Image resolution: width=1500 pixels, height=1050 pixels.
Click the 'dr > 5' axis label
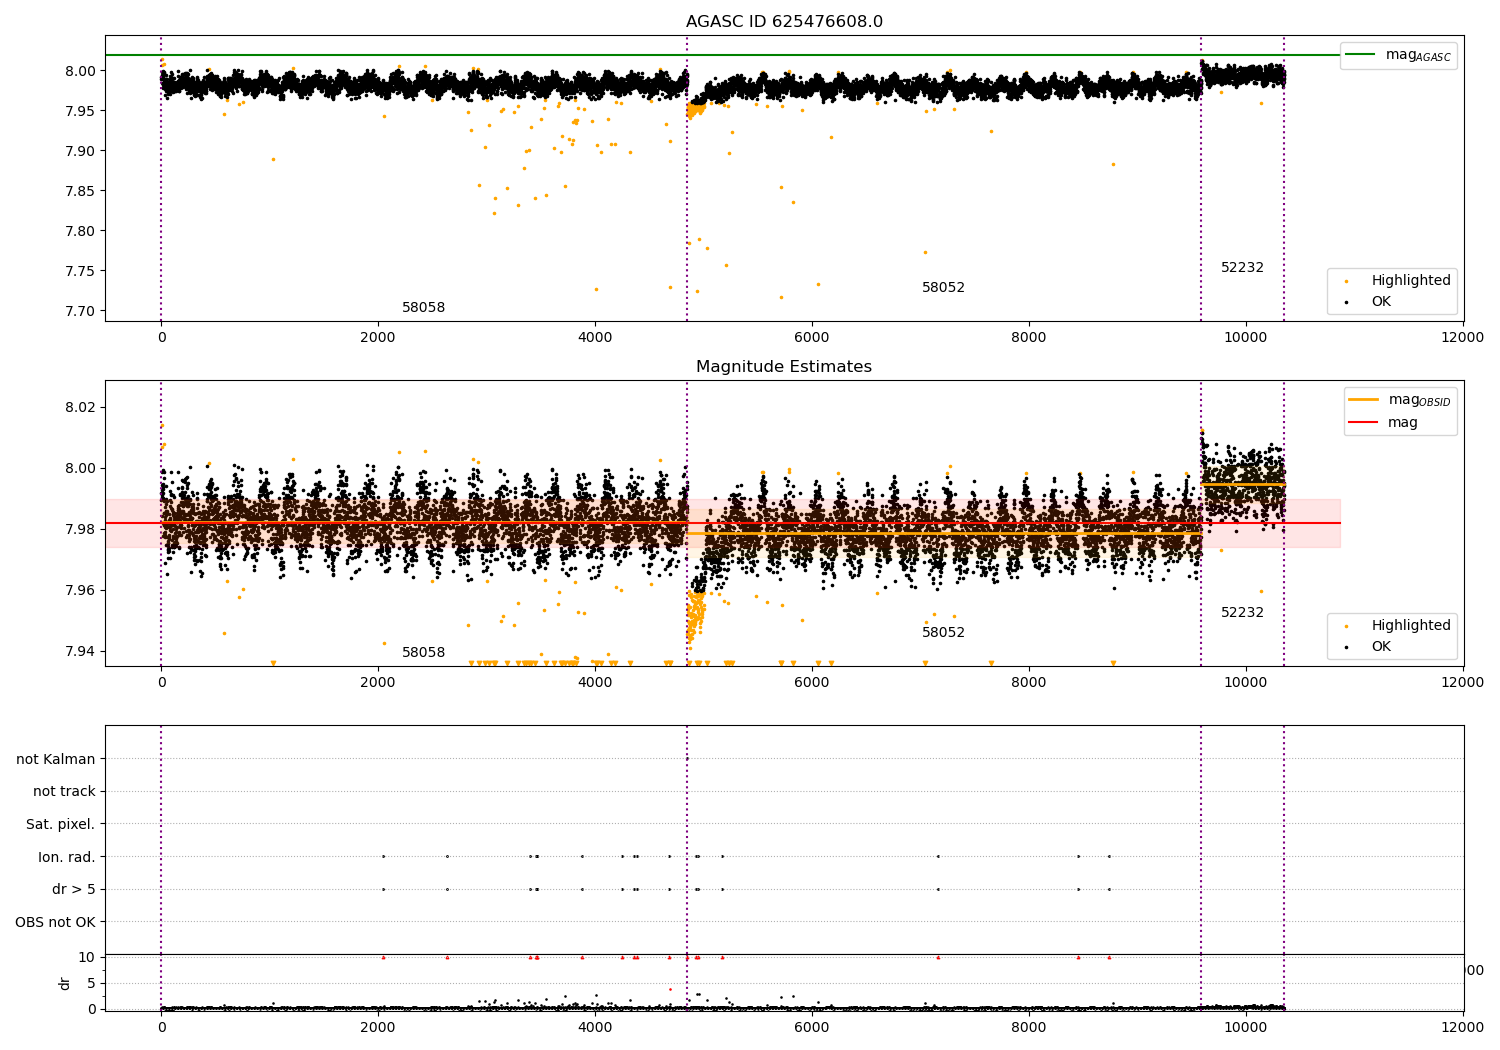(x=74, y=889)
